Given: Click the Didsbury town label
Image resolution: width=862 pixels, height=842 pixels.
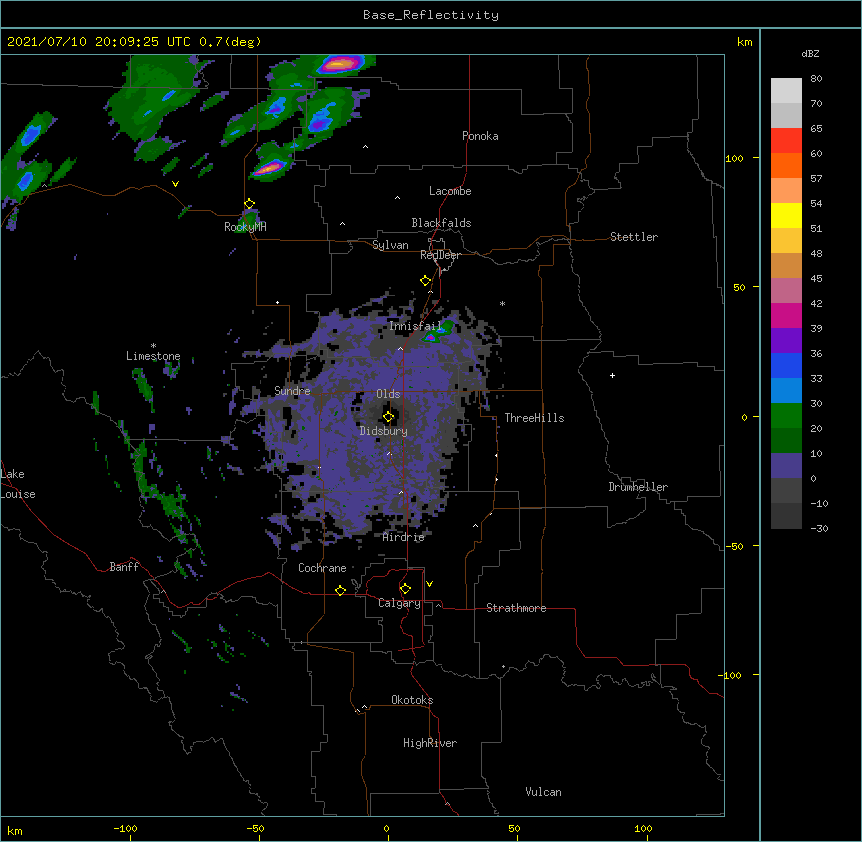Looking at the screenshot, I should click(x=384, y=431).
